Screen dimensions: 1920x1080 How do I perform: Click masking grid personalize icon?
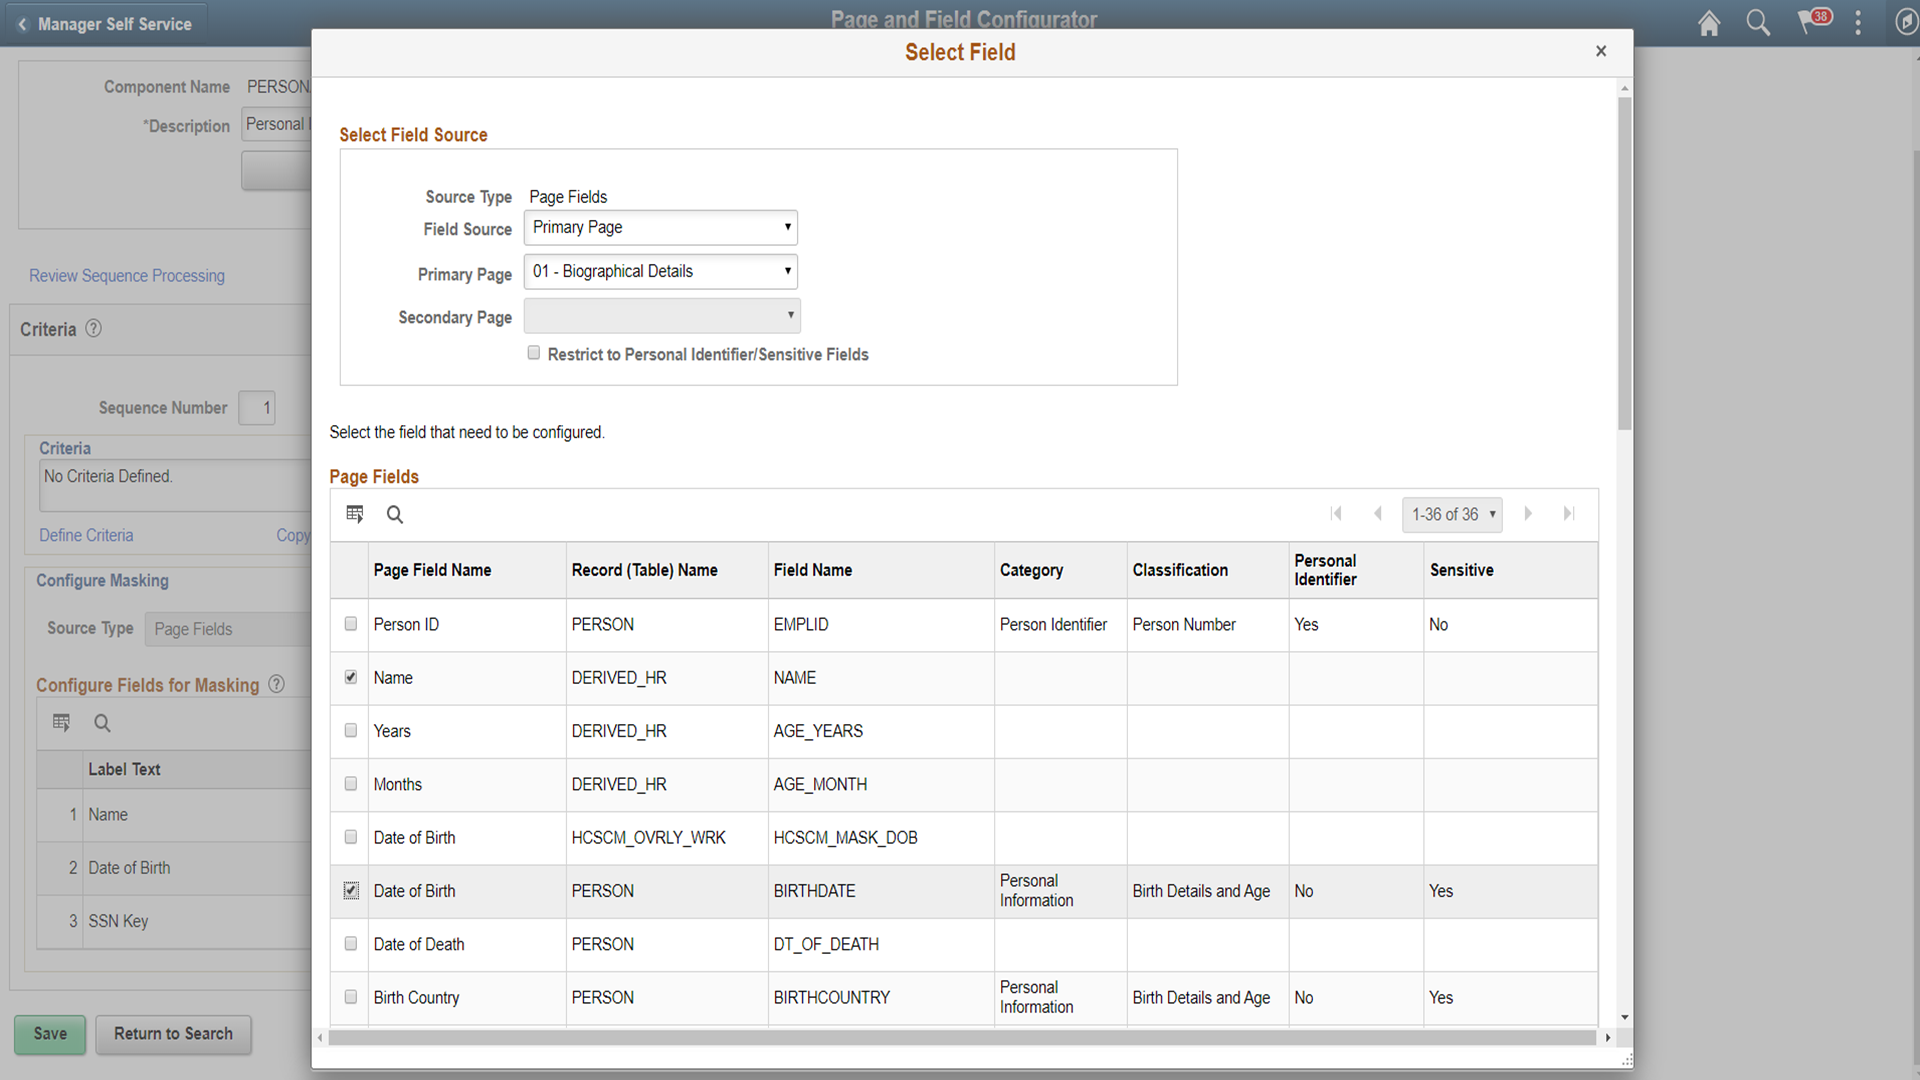[61, 722]
